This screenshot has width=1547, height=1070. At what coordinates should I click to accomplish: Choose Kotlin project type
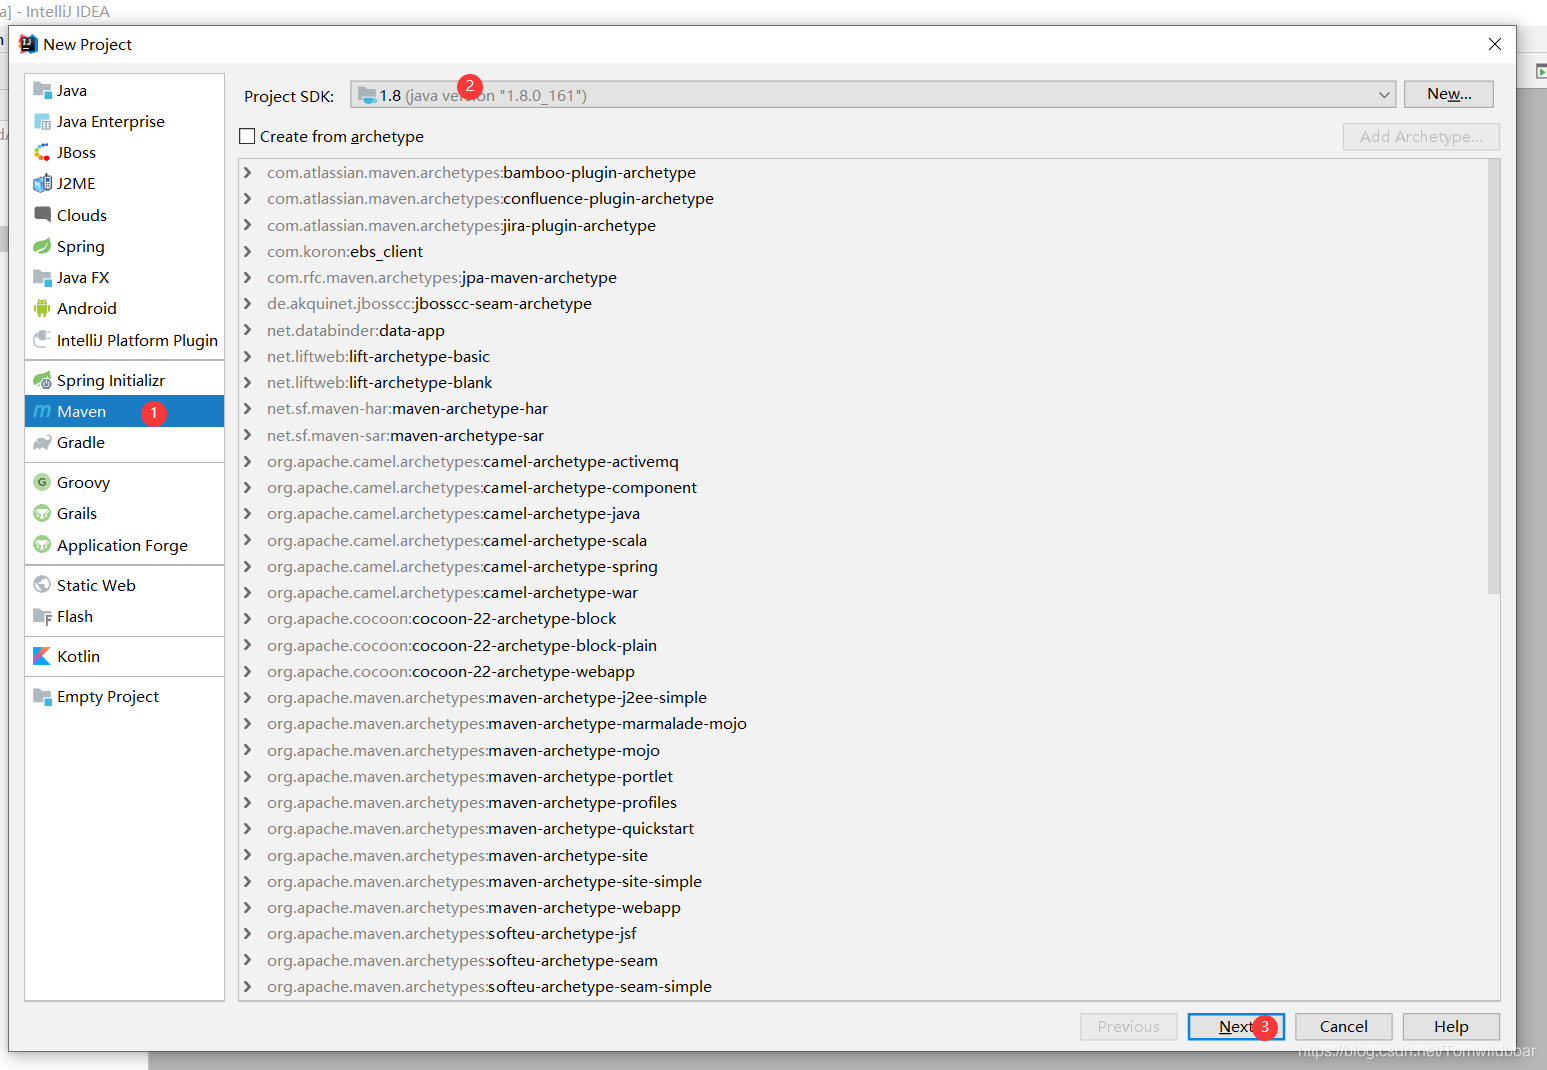tap(124, 656)
